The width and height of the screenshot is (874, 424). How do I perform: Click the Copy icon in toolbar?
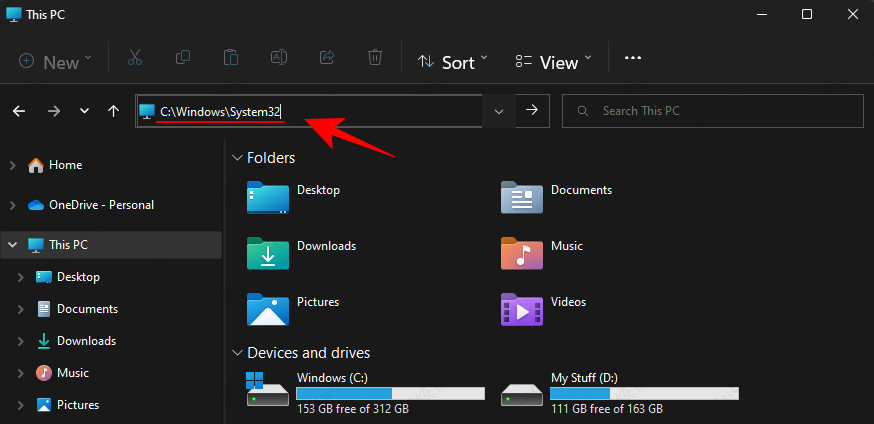point(183,60)
